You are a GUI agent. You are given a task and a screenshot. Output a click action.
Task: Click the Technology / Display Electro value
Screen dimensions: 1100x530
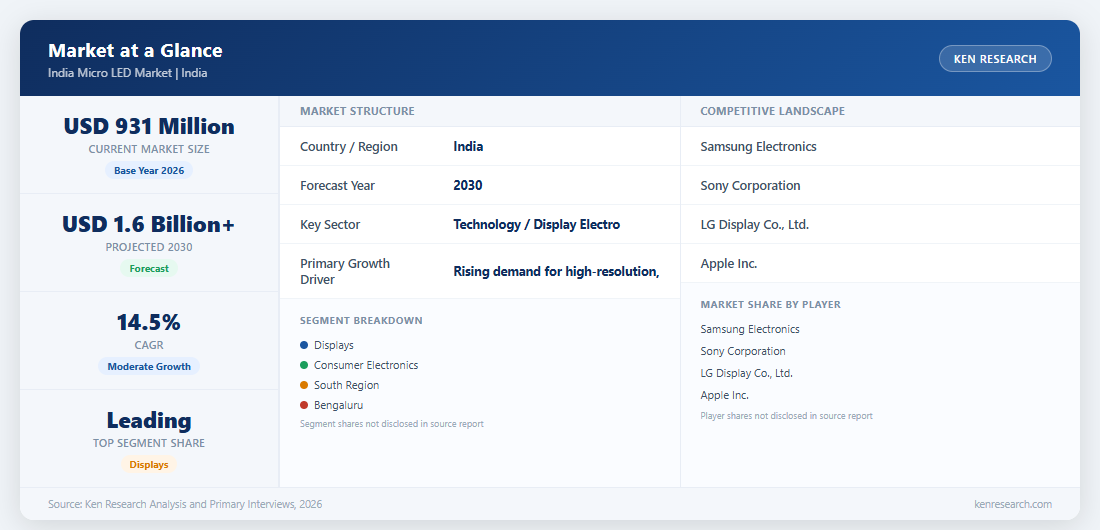(x=537, y=225)
